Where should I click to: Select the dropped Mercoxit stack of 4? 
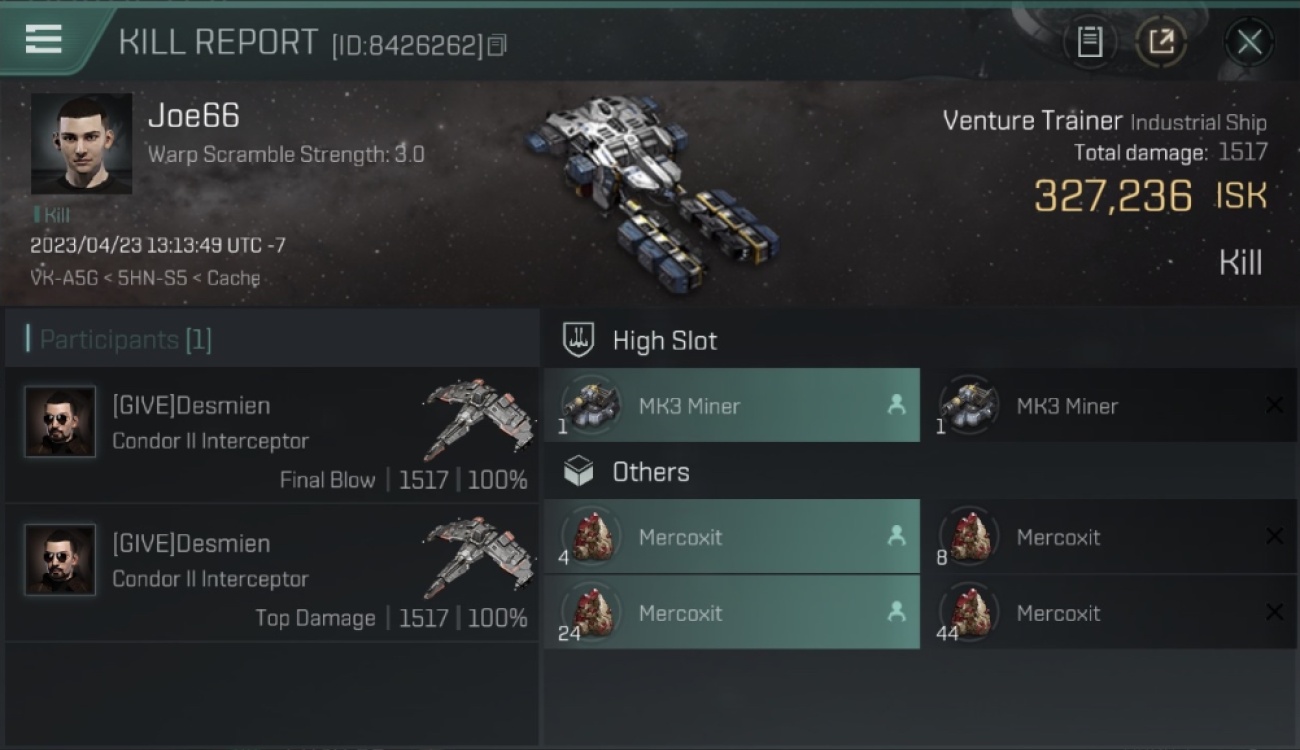732,537
